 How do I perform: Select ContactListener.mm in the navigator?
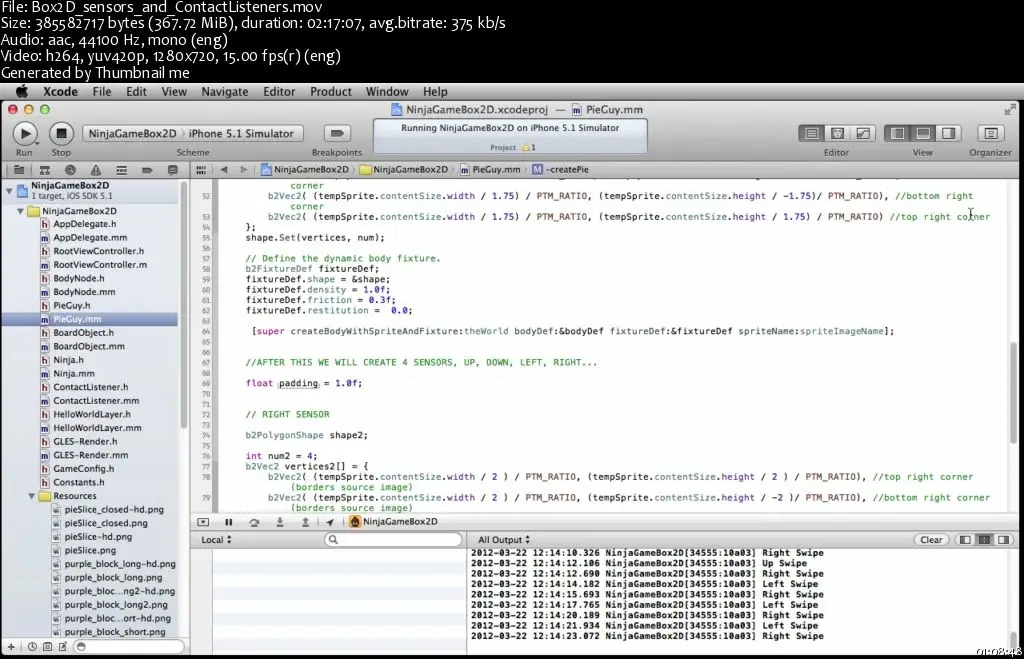pyautogui.click(x=96, y=401)
